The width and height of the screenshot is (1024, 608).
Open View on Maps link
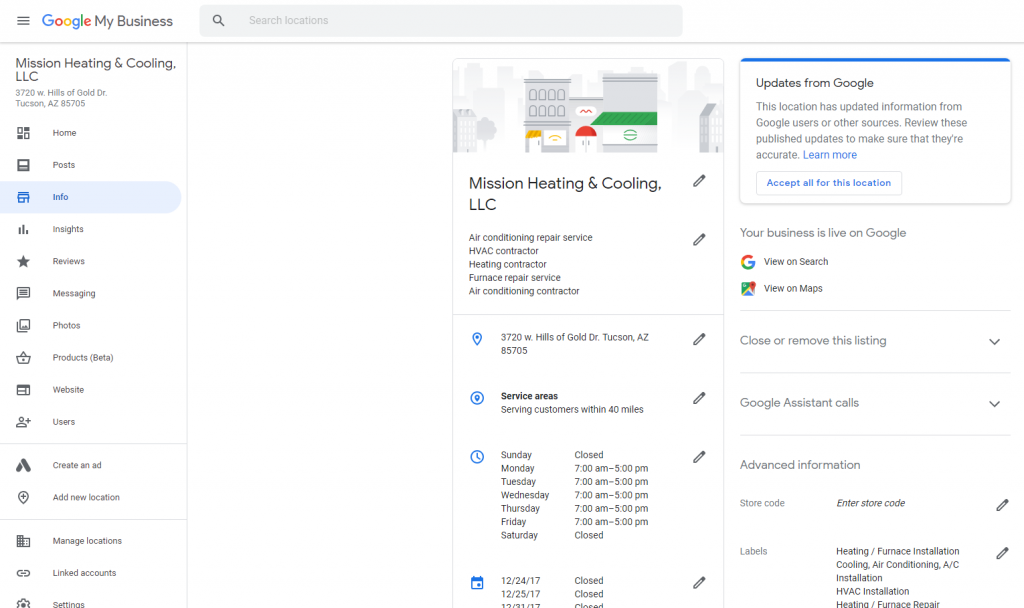click(792, 289)
